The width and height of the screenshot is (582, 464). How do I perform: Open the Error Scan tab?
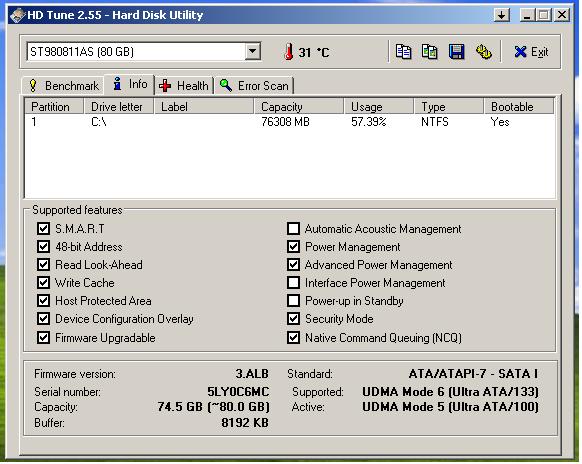[x=254, y=86]
